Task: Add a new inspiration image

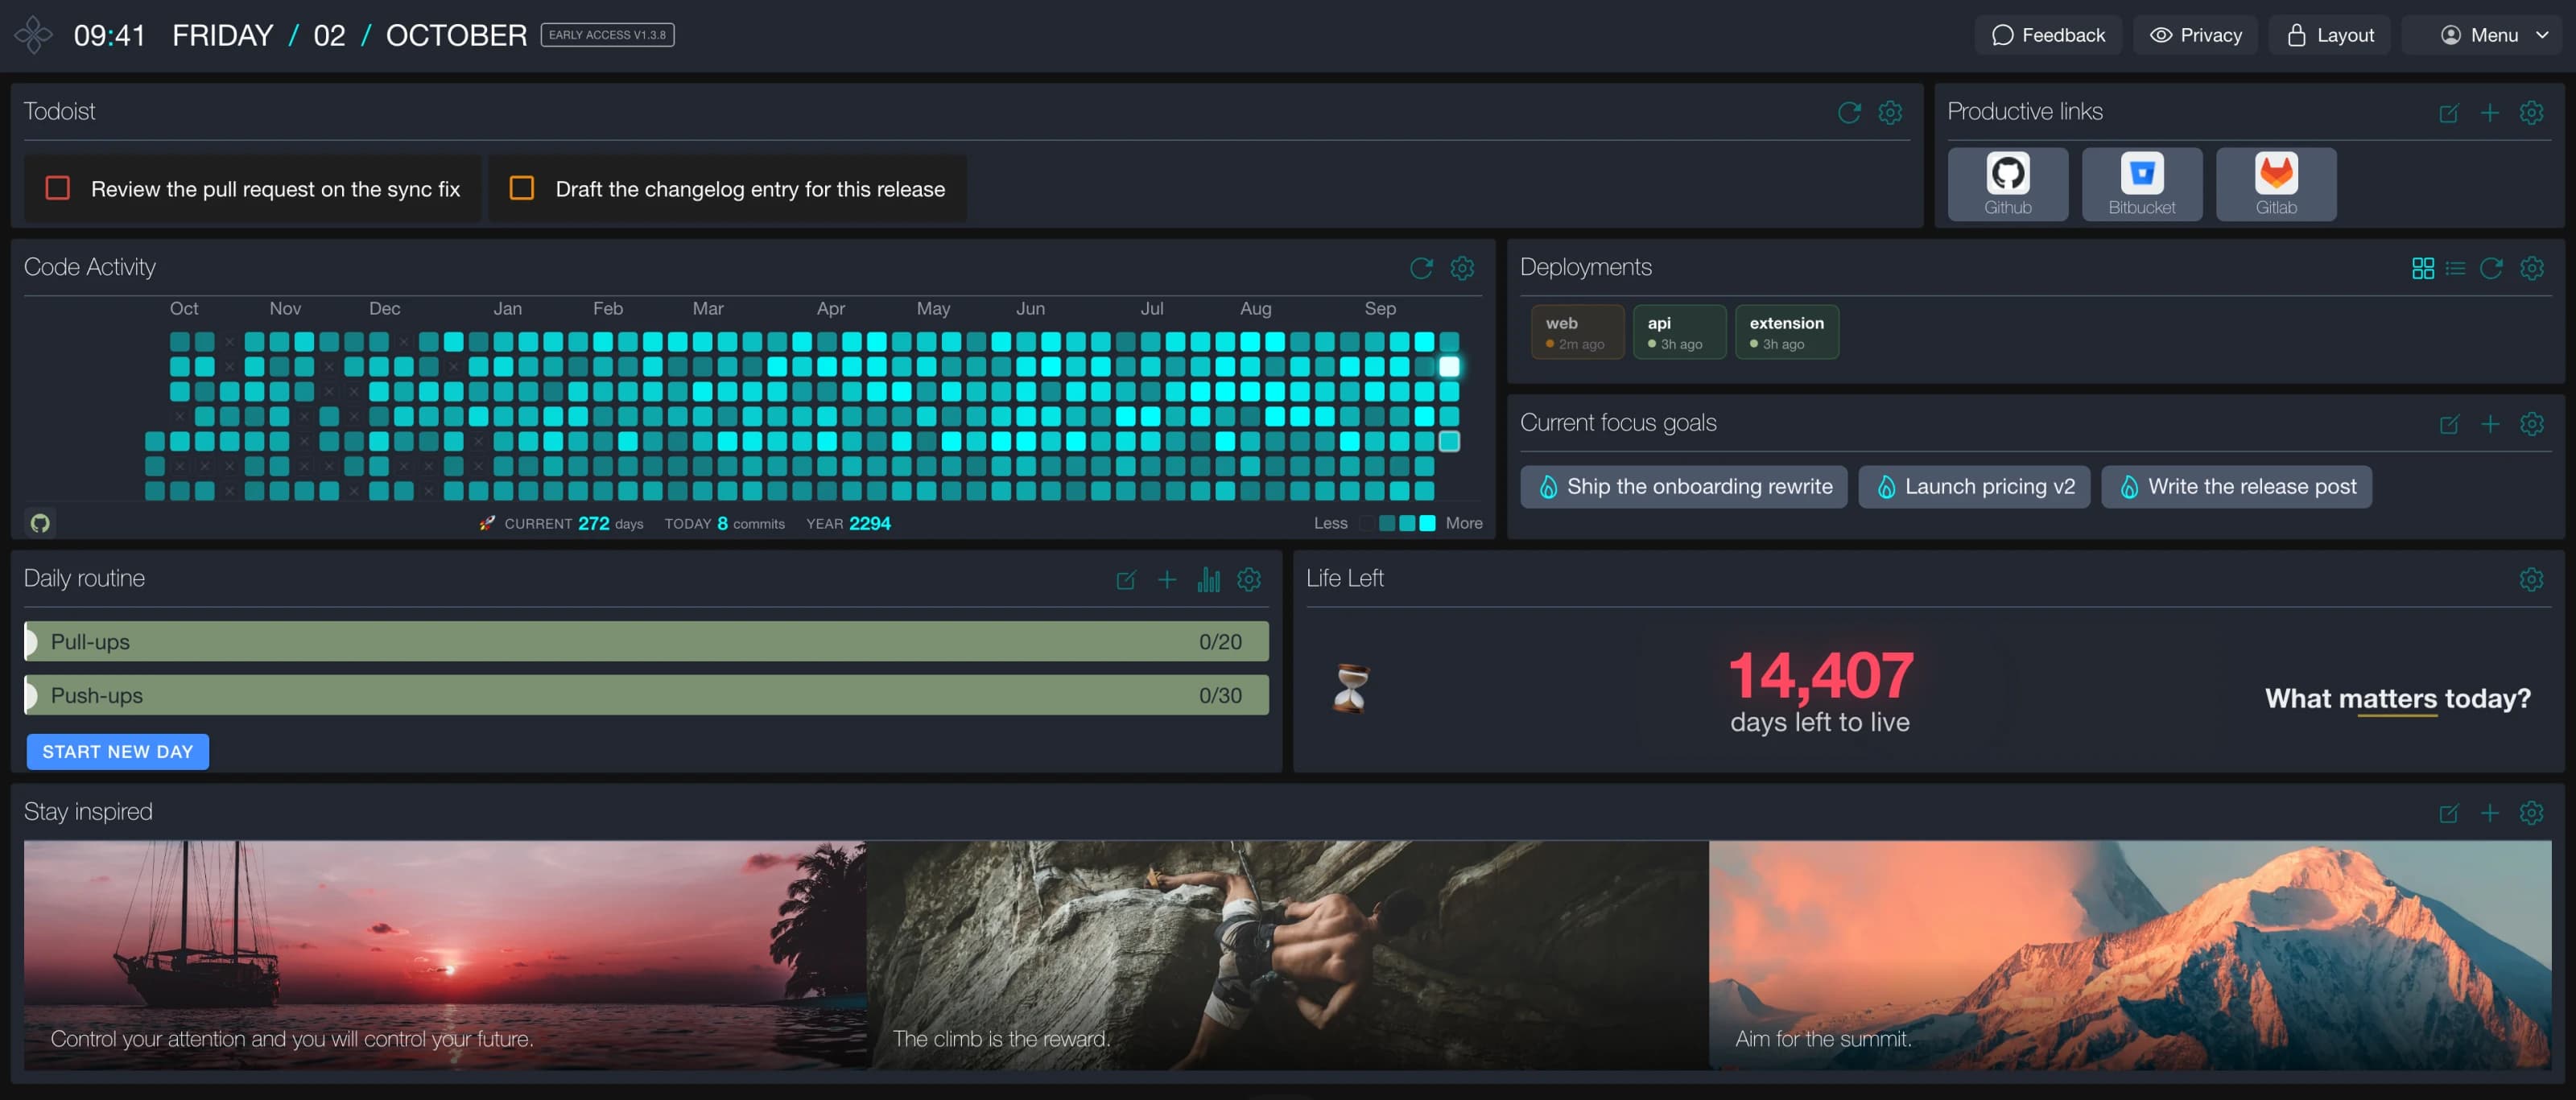Action: pos(2490,813)
